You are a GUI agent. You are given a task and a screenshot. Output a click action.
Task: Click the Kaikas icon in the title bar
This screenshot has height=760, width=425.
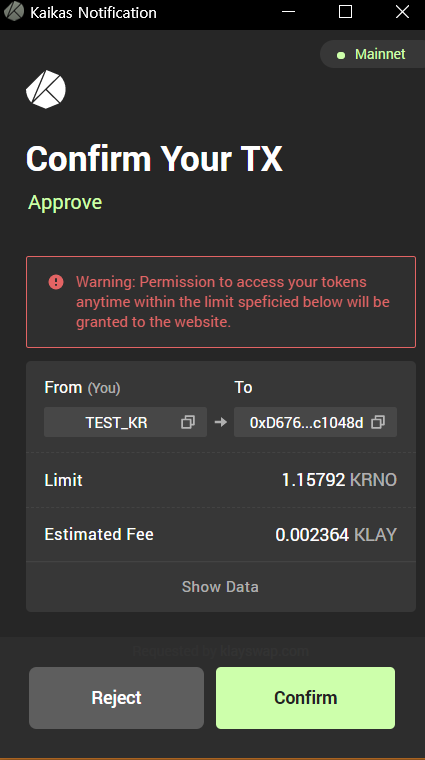coord(14,12)
